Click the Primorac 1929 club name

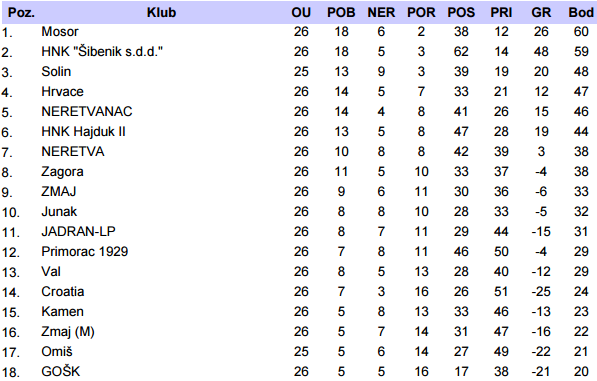(x=85, y=252)
